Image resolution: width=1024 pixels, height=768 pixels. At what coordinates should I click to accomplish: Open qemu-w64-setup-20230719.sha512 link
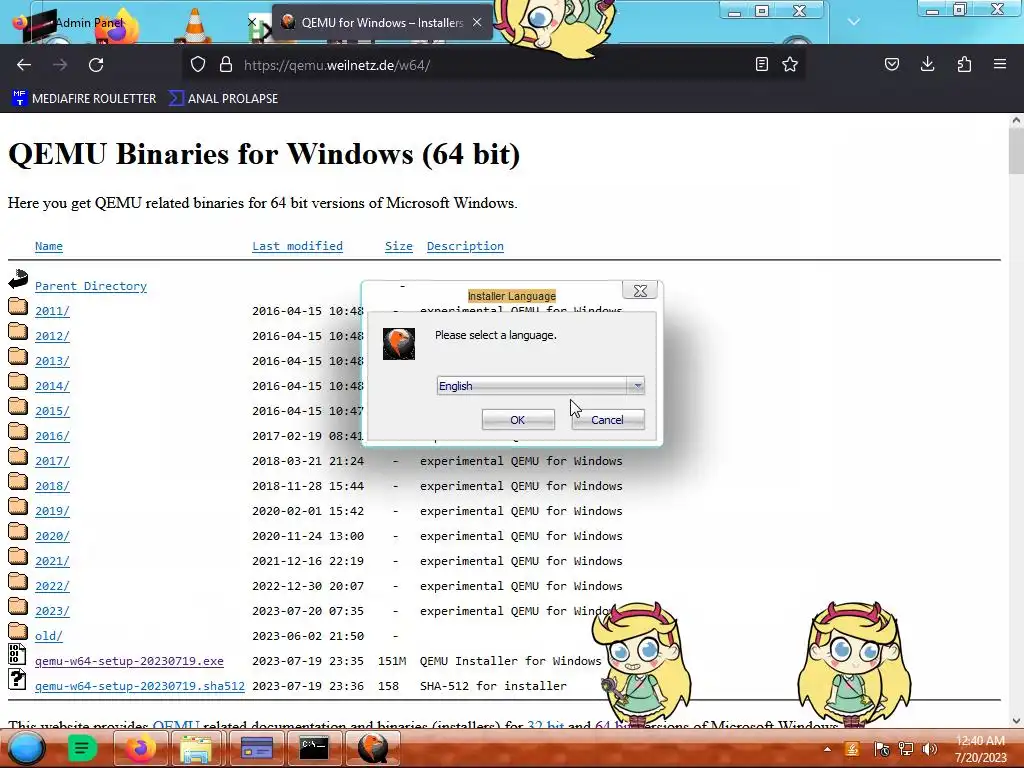[x=140, y=686]
